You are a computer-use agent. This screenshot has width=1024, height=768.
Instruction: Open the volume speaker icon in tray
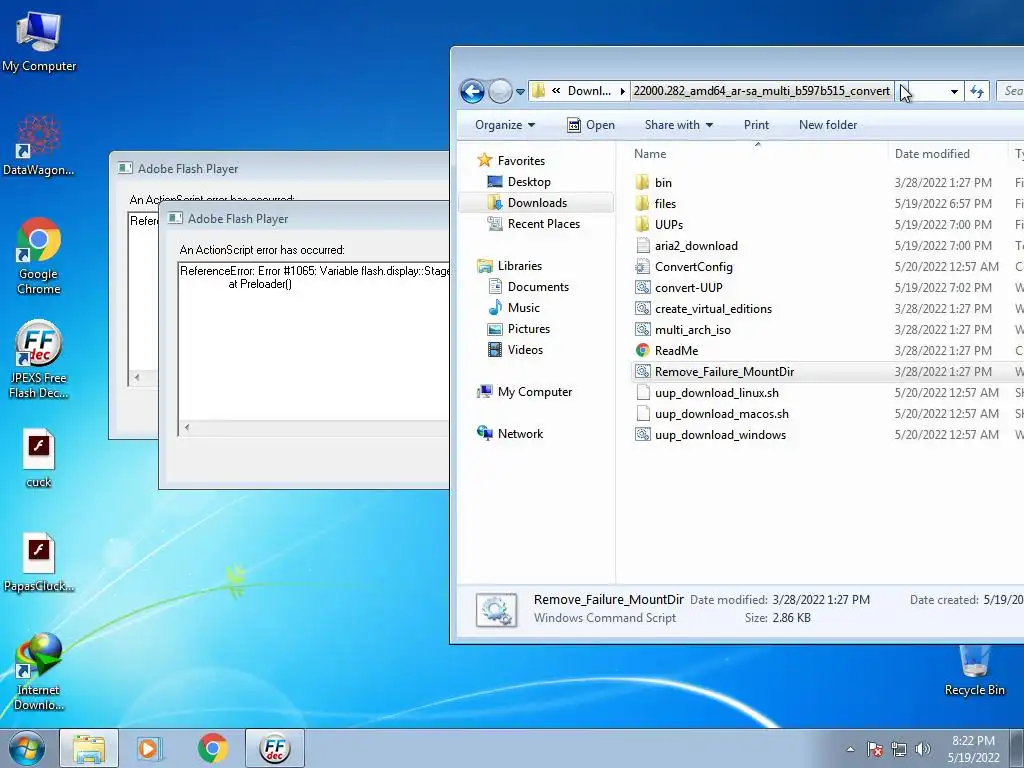(923, 749)
